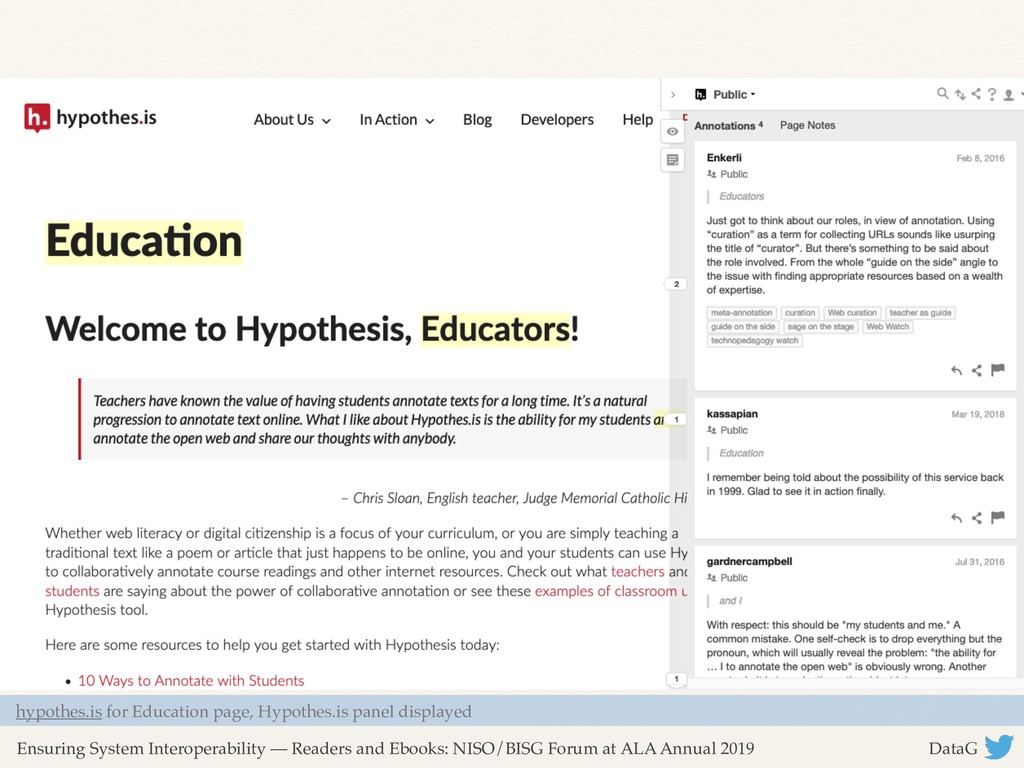
Task: Click the bucket marker showing 2 annotations
Action: 675,284
